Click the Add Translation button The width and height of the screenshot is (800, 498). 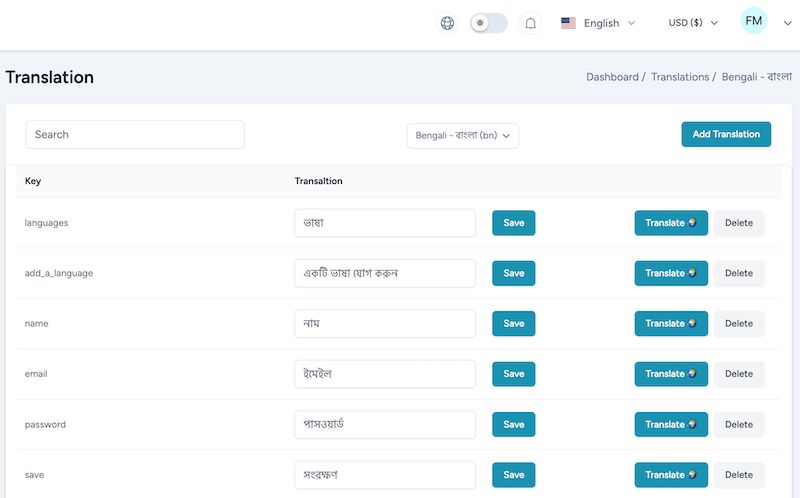click(726, 134)
